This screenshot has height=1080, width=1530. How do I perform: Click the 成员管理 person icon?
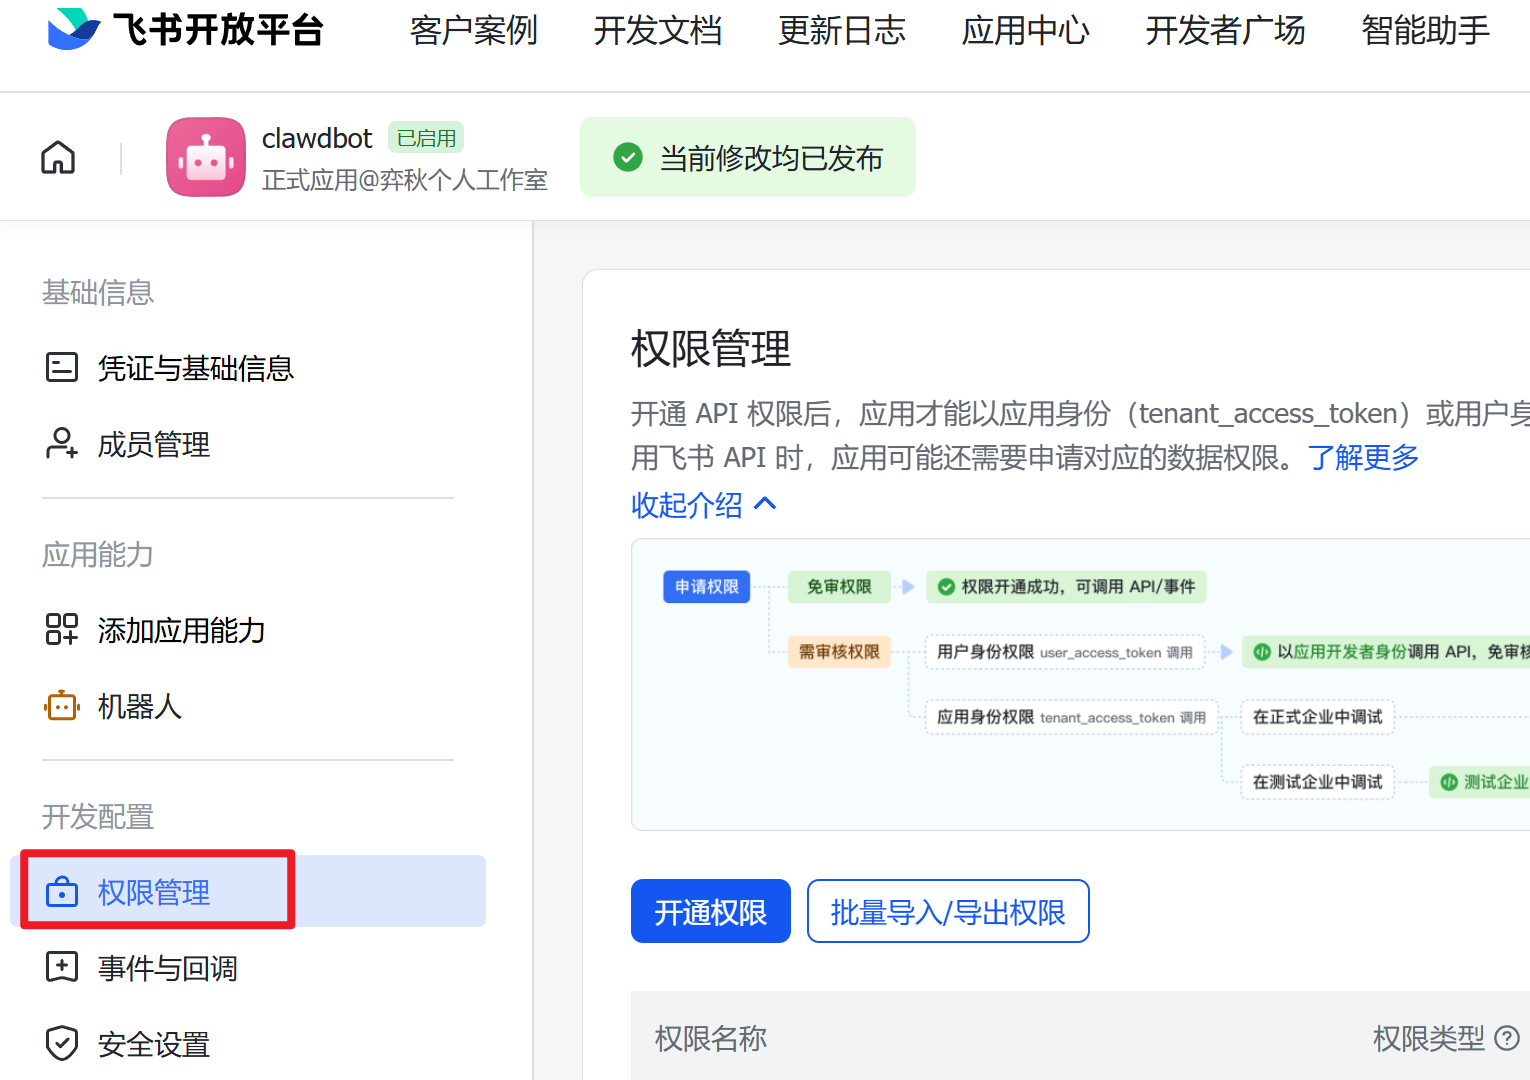pyautogui.click(x=61, y=444)
